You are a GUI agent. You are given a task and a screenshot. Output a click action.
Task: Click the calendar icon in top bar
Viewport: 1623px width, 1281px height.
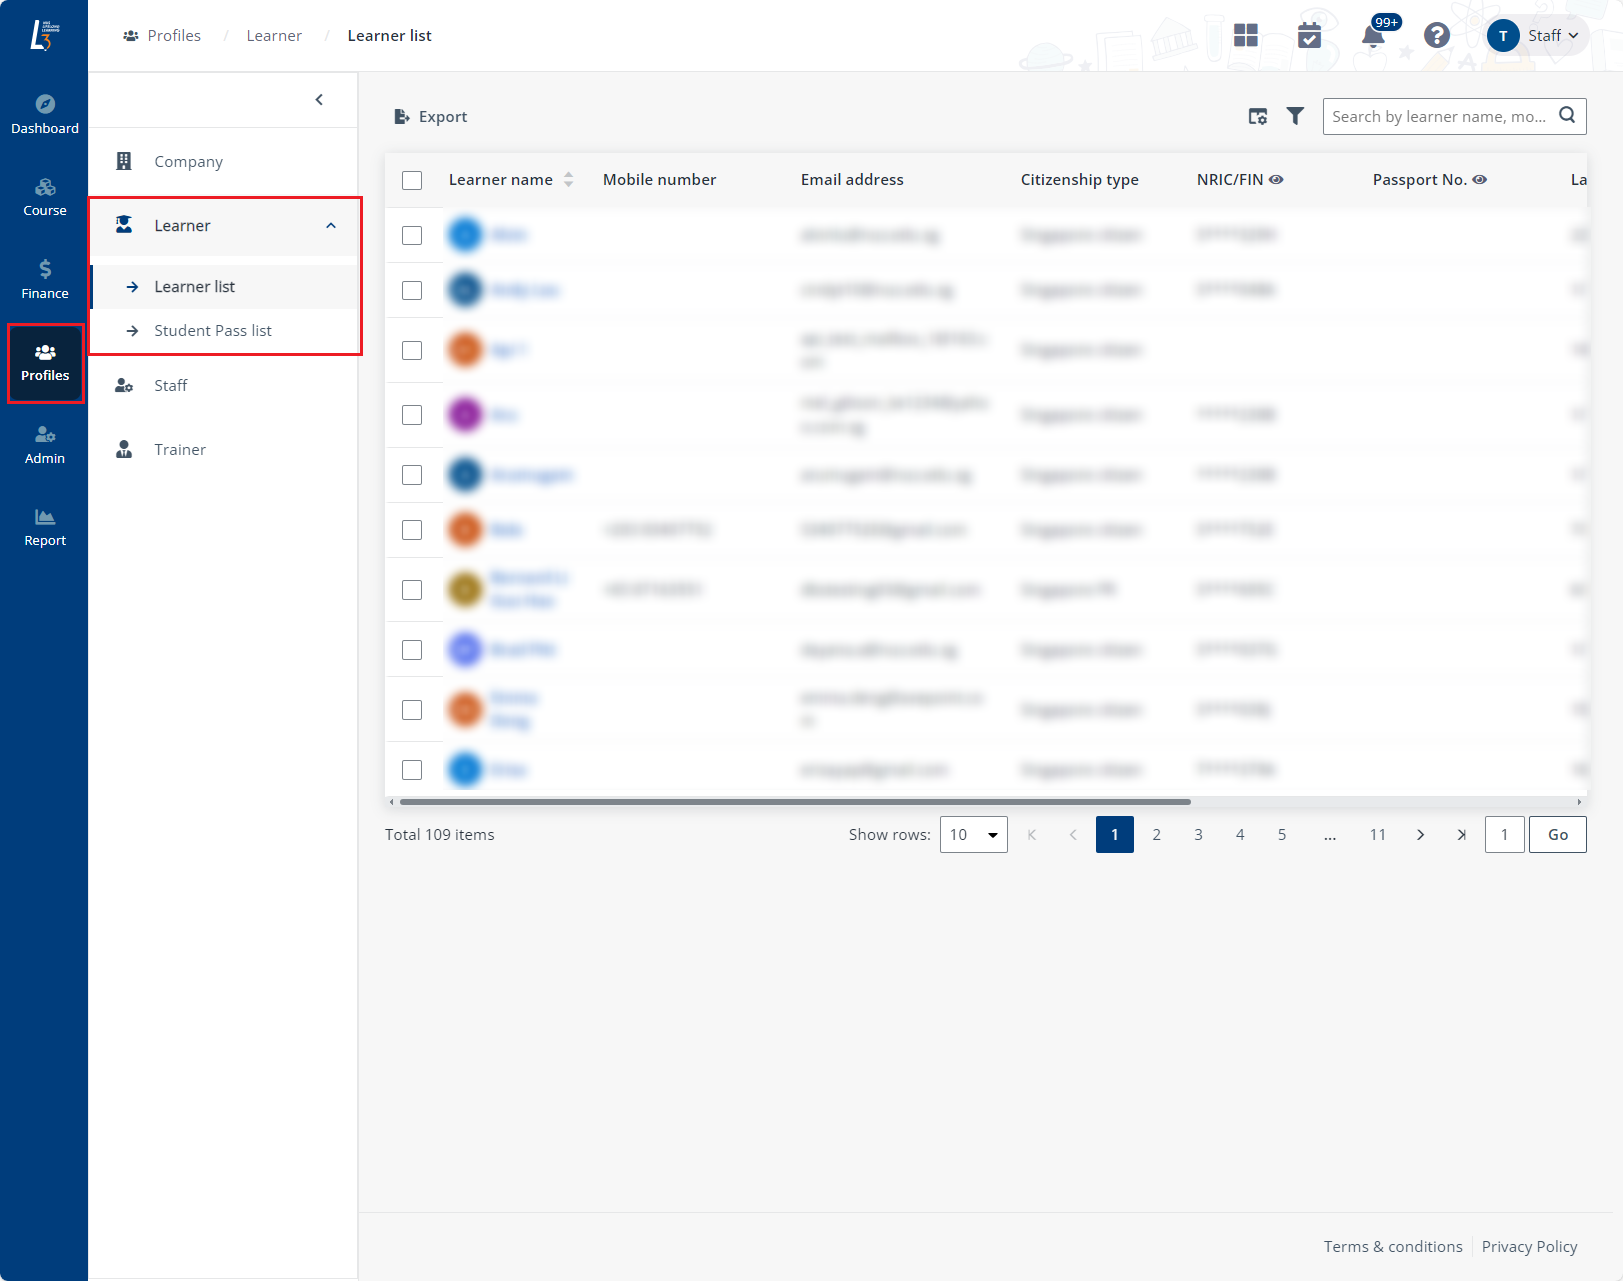click(1309, 36)
